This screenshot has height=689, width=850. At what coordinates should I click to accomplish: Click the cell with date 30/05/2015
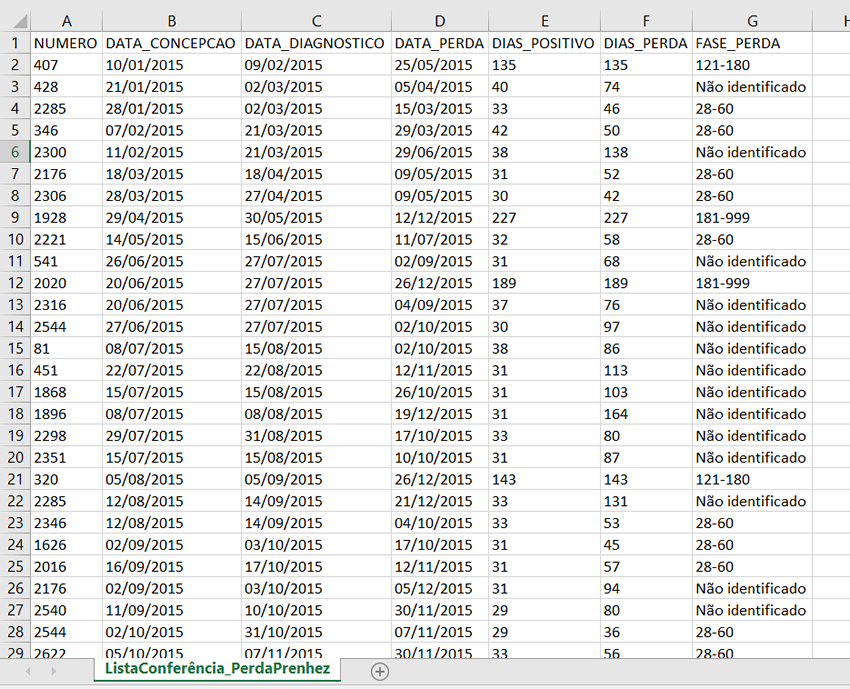pos(317,218)
